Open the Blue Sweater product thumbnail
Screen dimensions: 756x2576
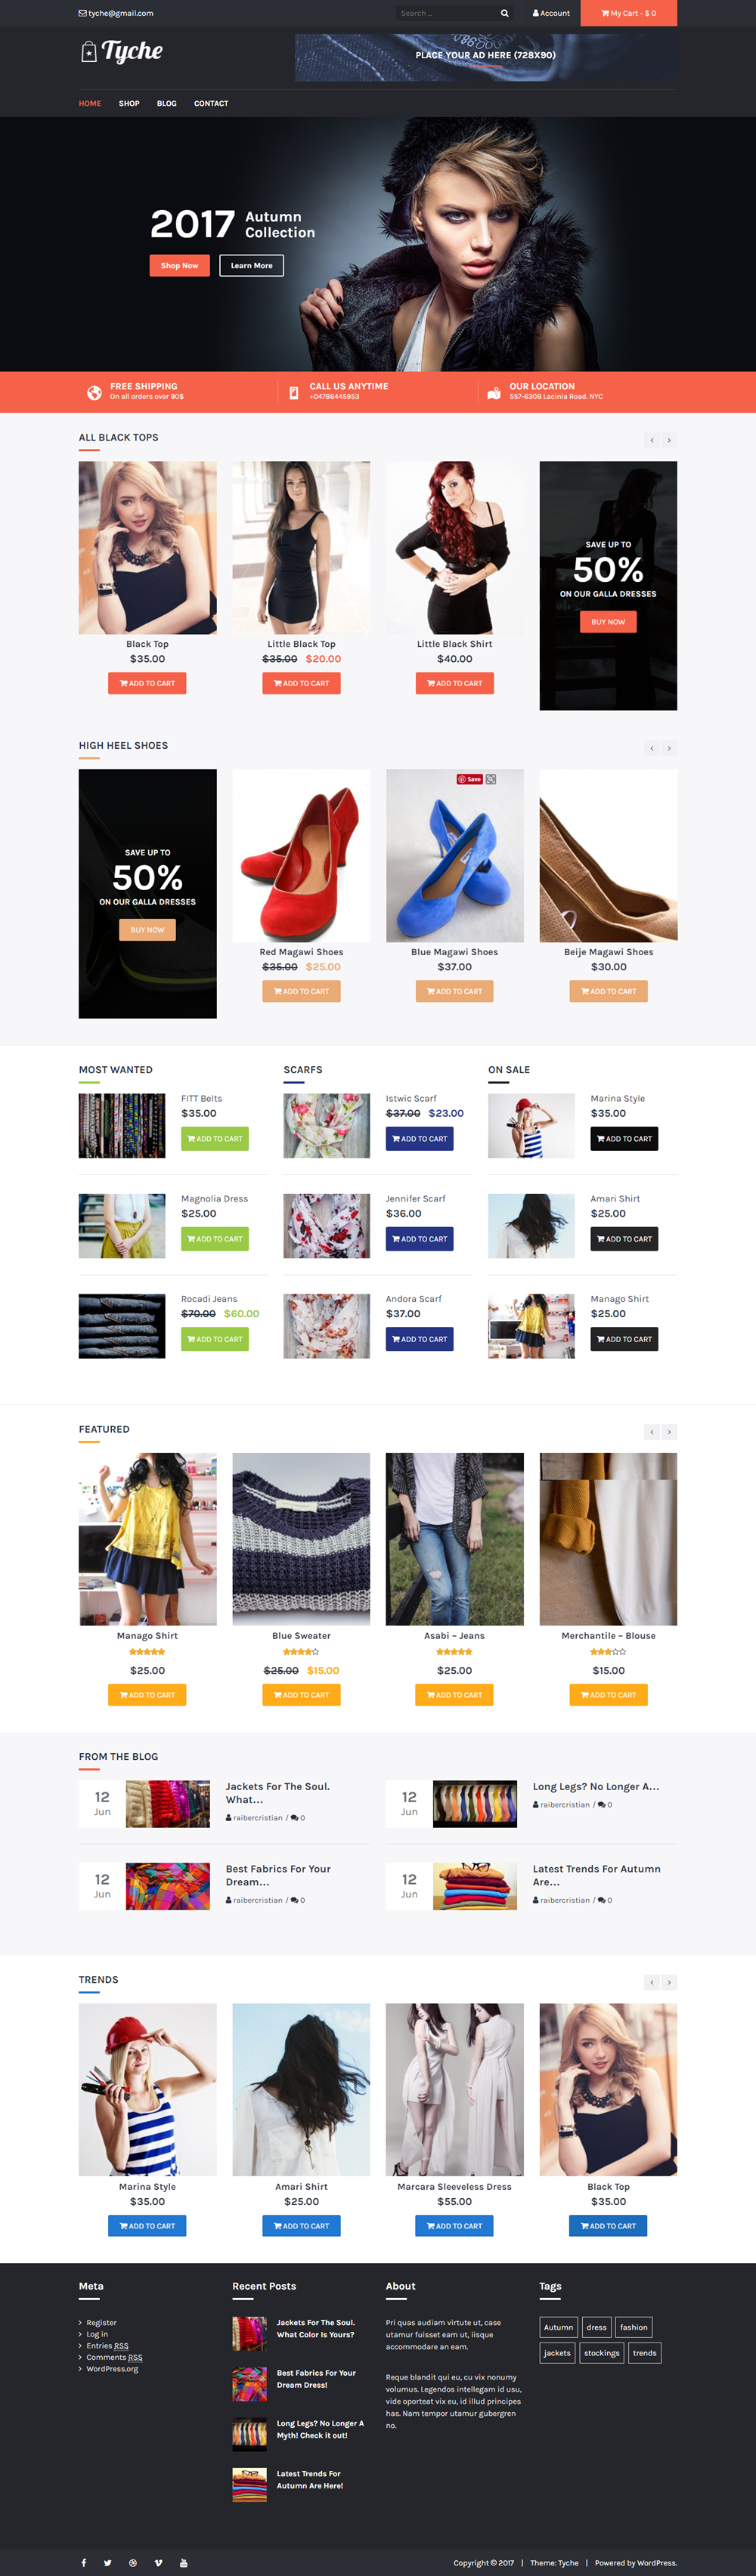tap(301, 1539)
